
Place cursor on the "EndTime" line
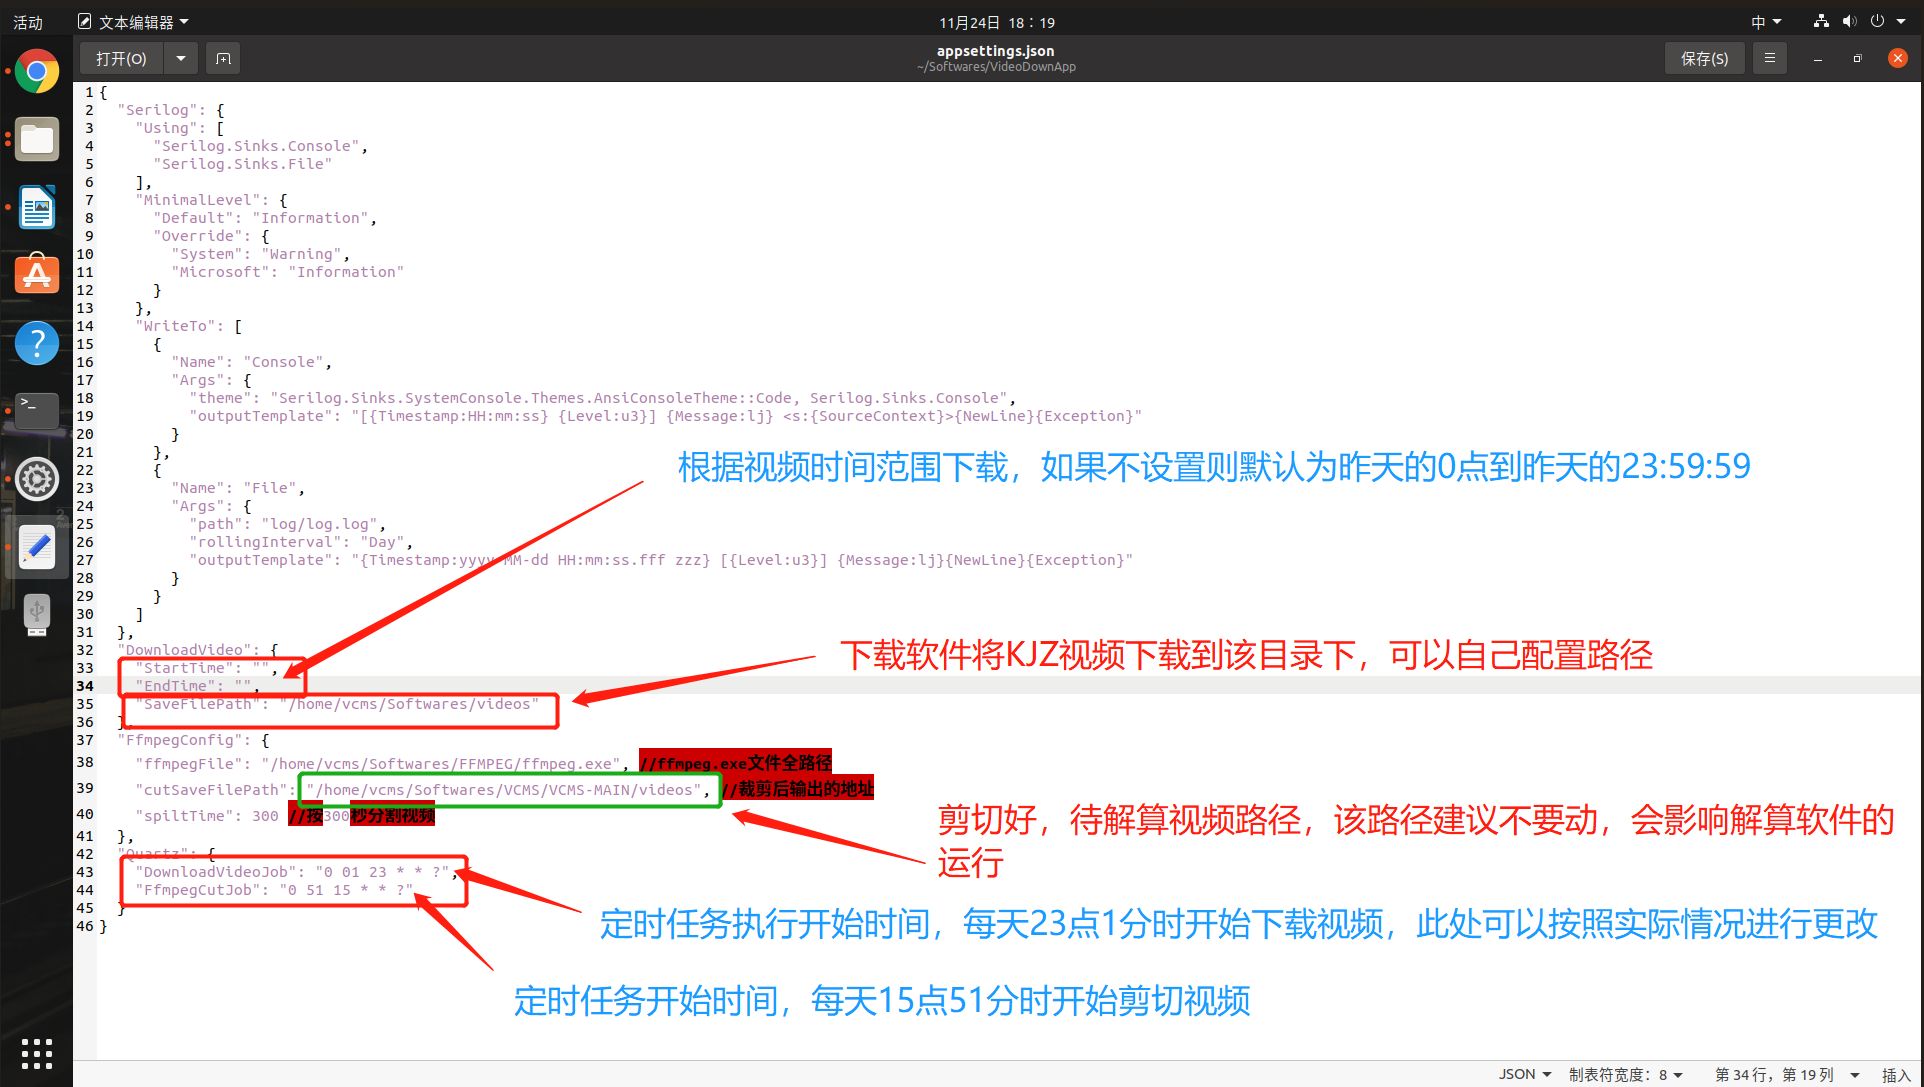[x=198, y=686]
